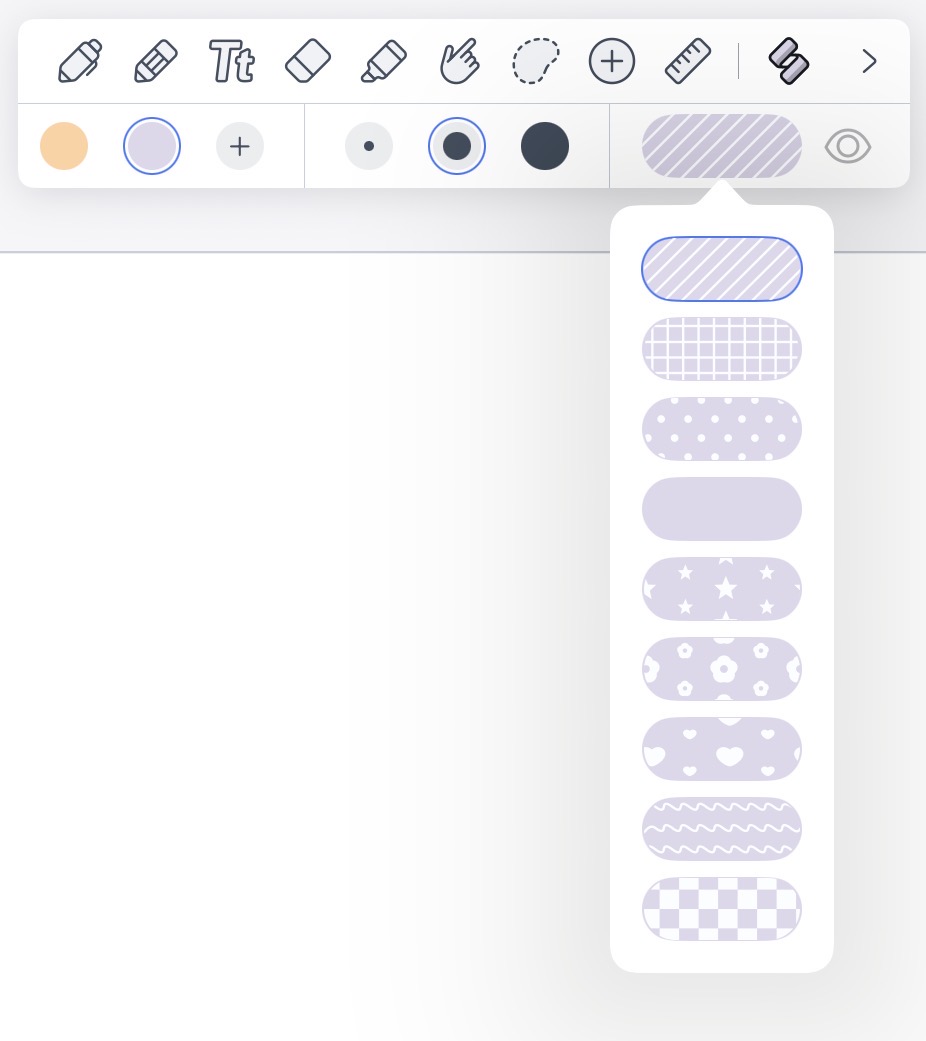The height and width of the screenshot is (1041, 926).
Task: Select the Pencil tool
Action: click(x=155, y=61)
